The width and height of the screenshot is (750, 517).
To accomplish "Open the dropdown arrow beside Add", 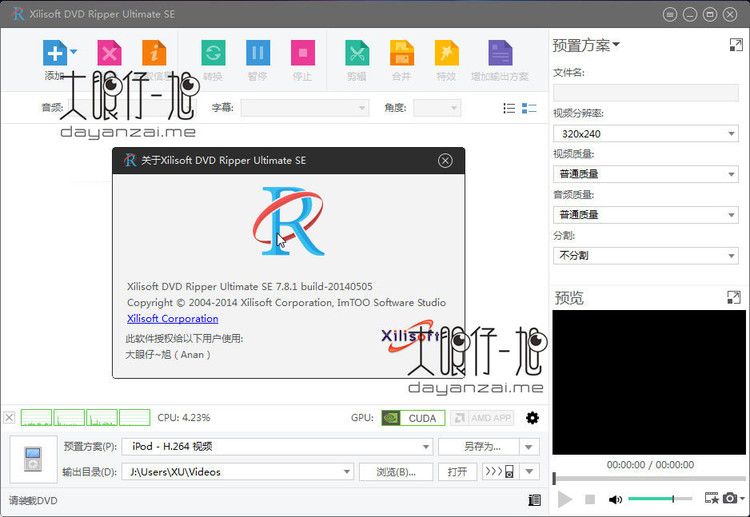I will pos(74,52).
